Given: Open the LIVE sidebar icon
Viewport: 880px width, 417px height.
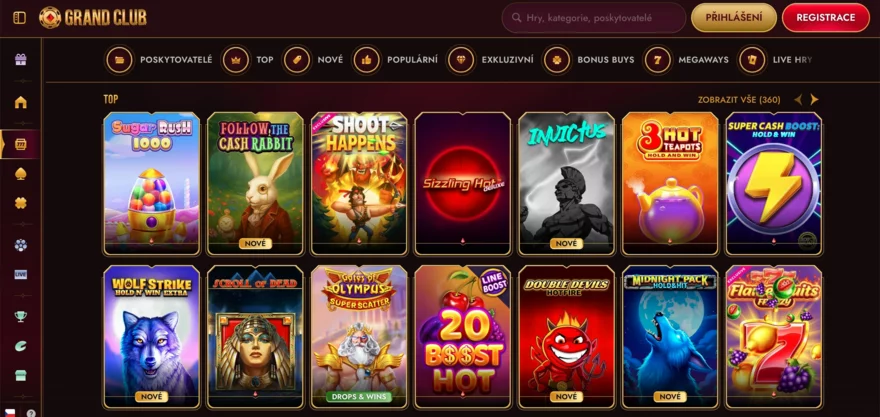Looking at the screenshot, I should point(21,274).
